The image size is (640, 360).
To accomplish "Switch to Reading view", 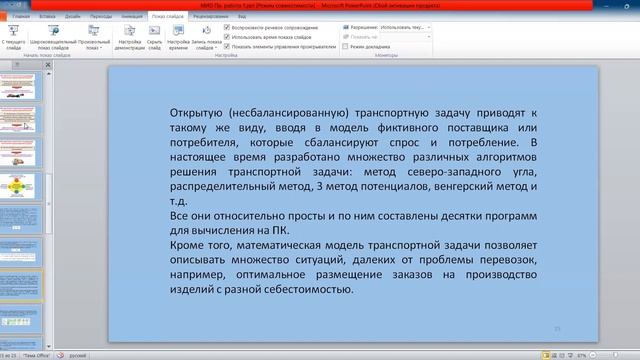I will click(562, 356).
